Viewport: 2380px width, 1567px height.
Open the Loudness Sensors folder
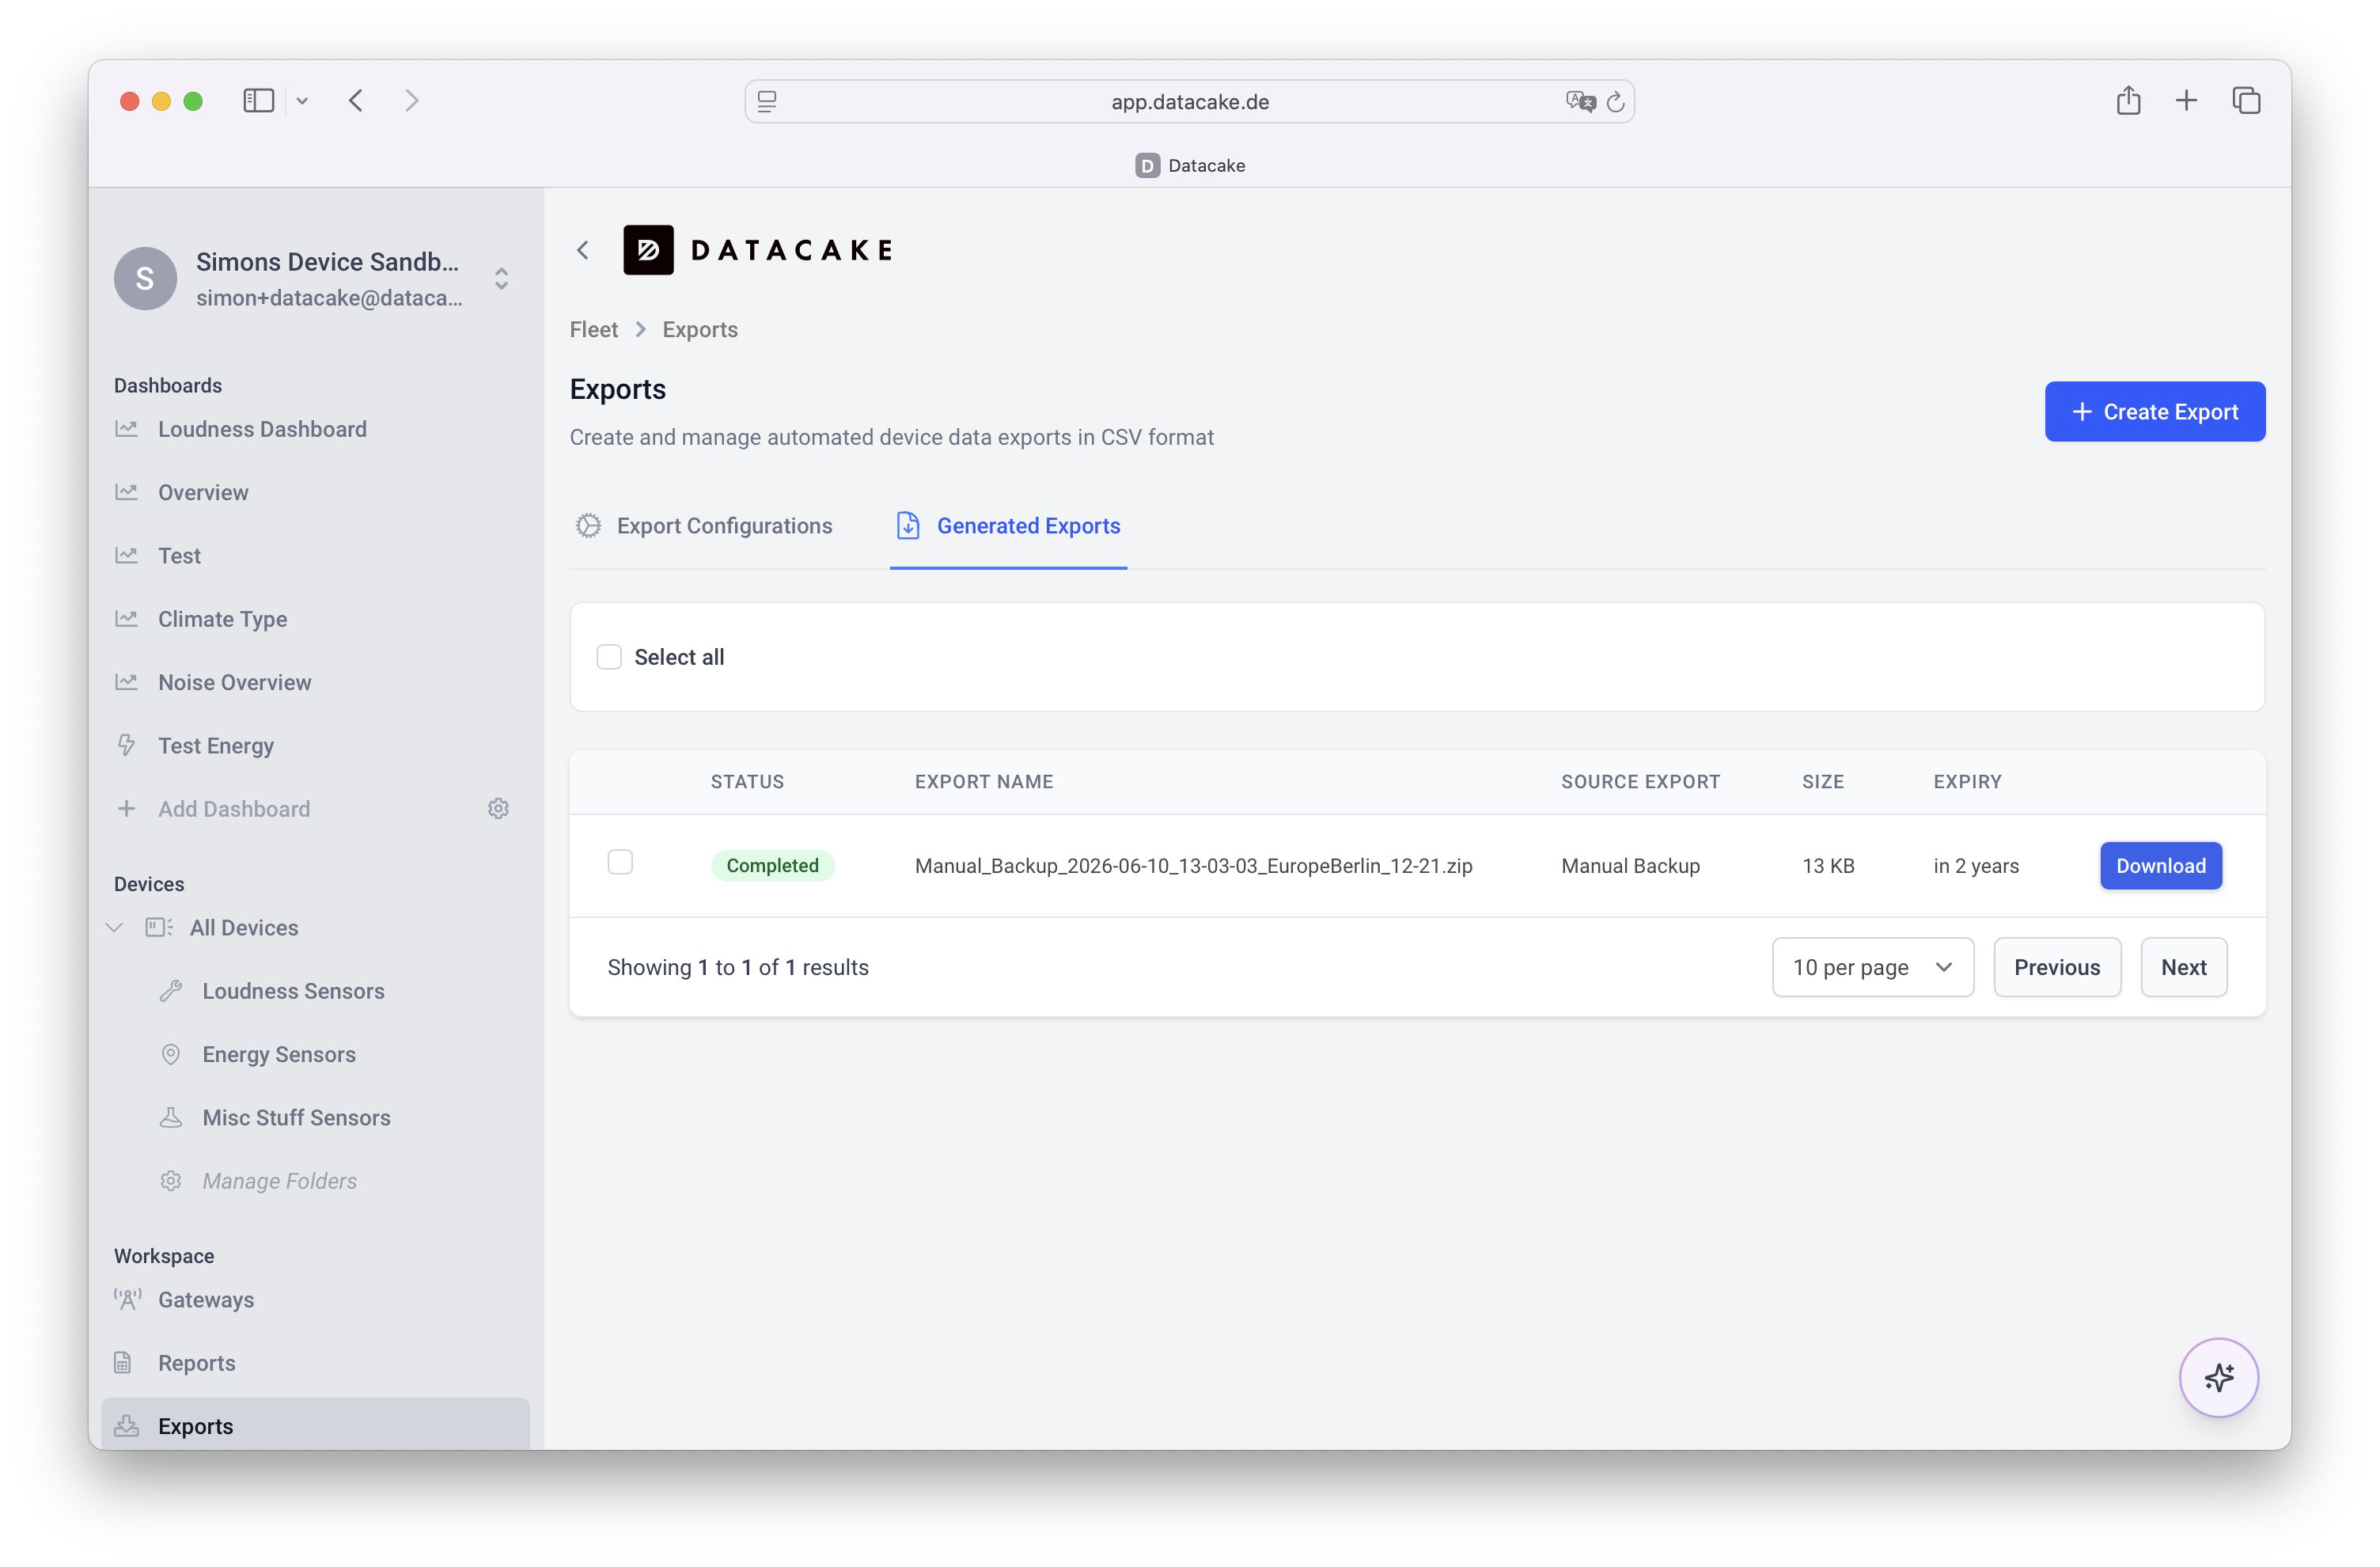click(x=293, y=991)
